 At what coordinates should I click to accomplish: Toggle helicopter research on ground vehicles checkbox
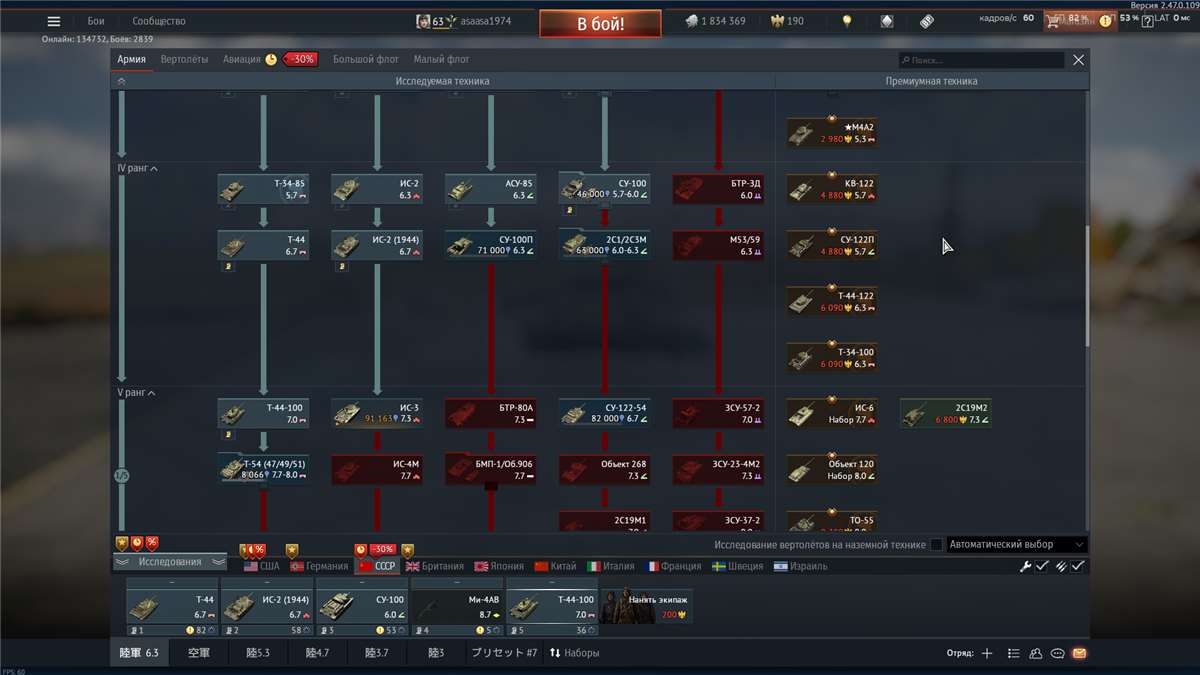tap(936, 545)
